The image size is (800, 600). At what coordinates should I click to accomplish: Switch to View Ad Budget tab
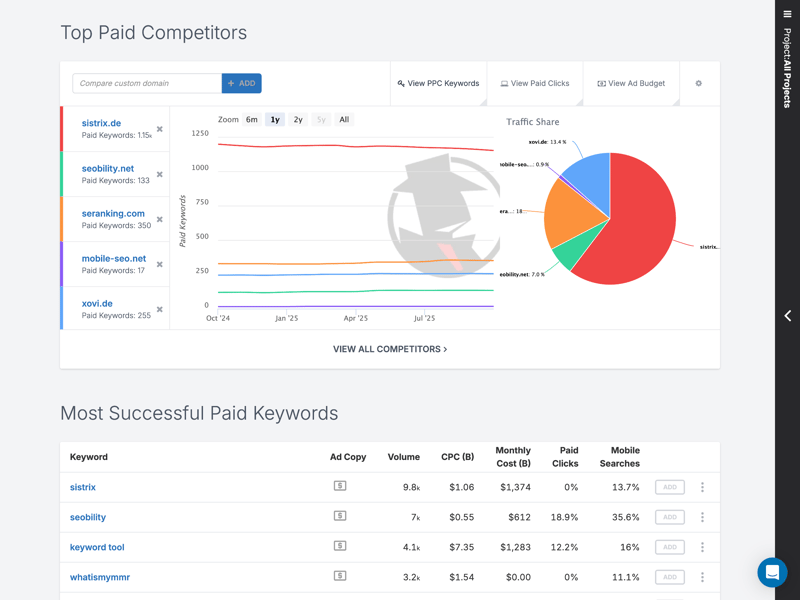click(631, 84)
